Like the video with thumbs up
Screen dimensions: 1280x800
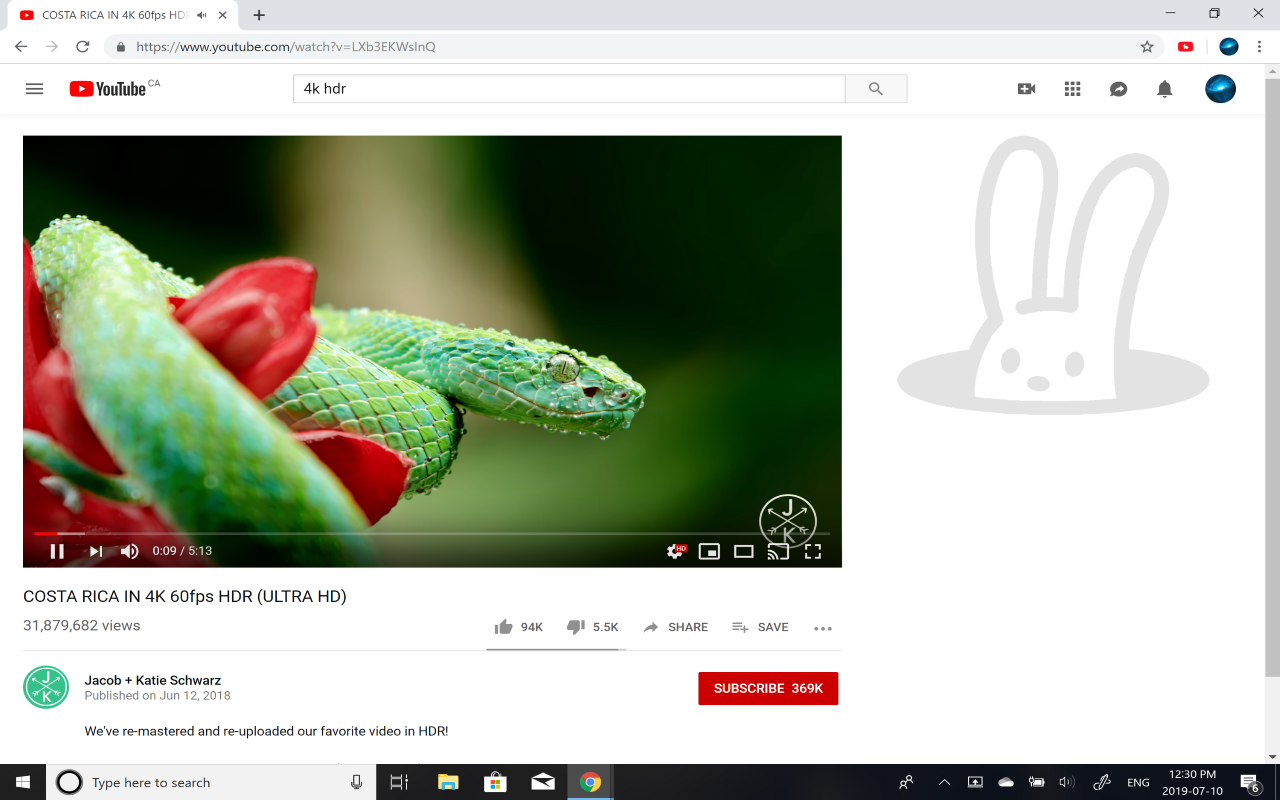[x=504, y=626]
